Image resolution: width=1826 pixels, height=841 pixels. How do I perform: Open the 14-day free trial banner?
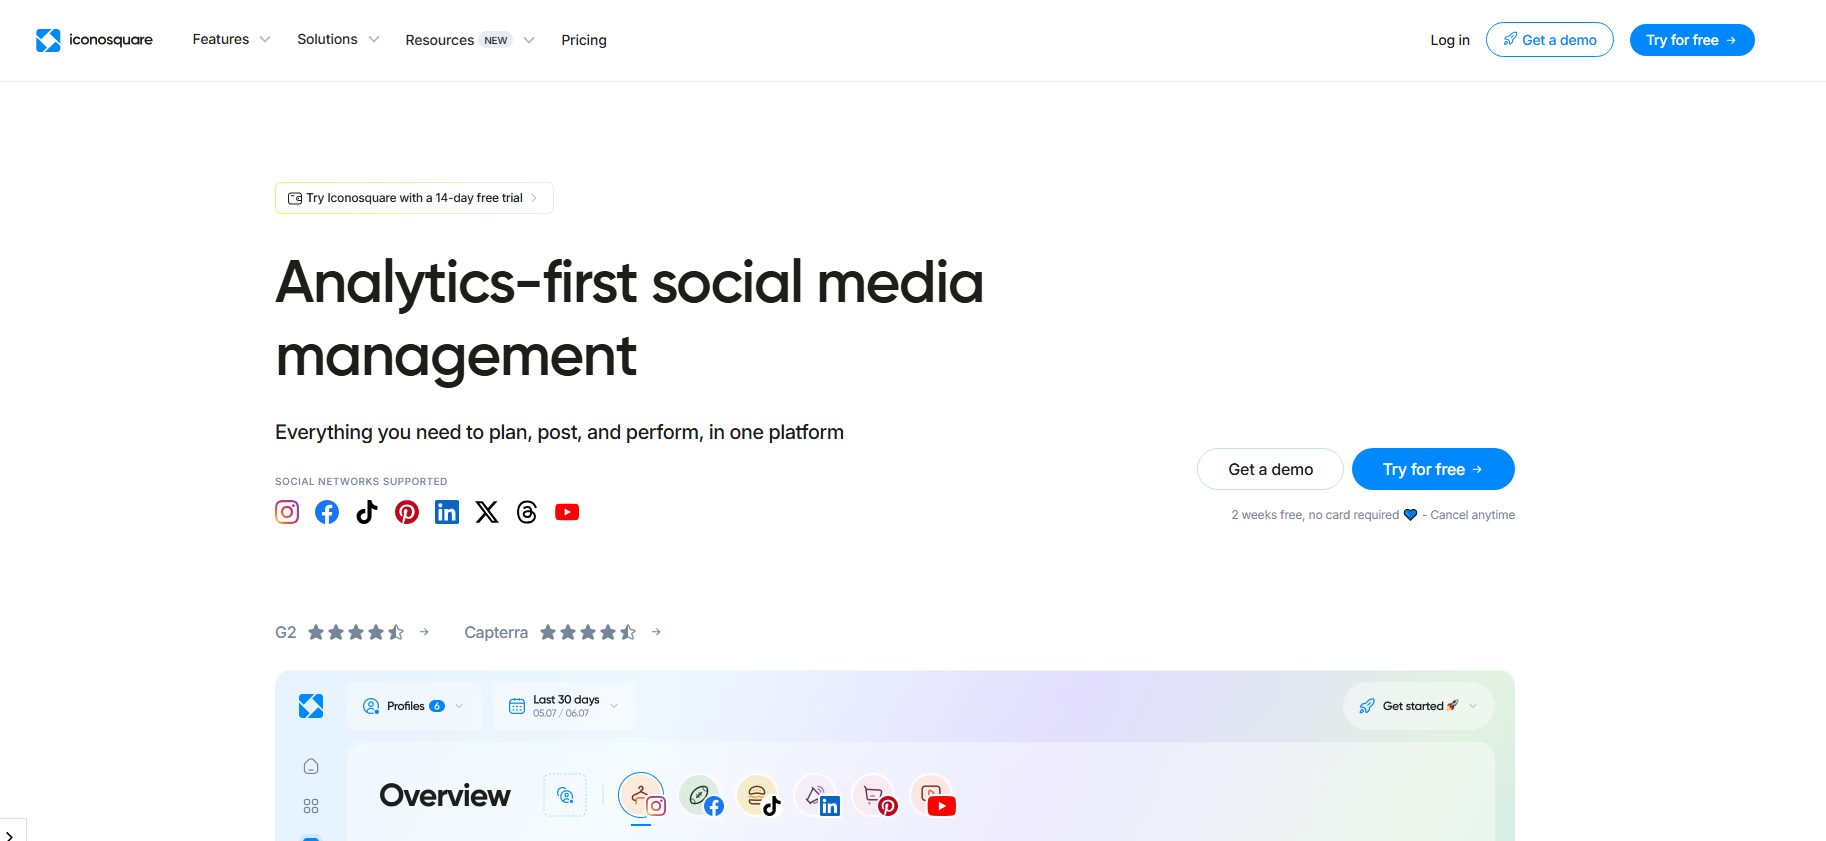(x=413, y=198)
